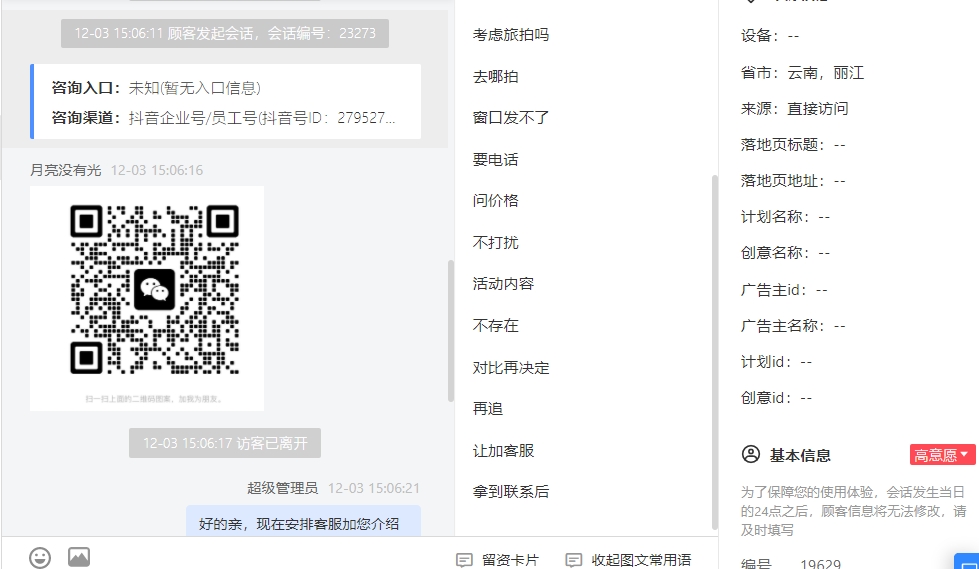The height and width of the screenshot is (569, 979).
Task: Click 收起图文常用语 button label
Action: [641, 560]
